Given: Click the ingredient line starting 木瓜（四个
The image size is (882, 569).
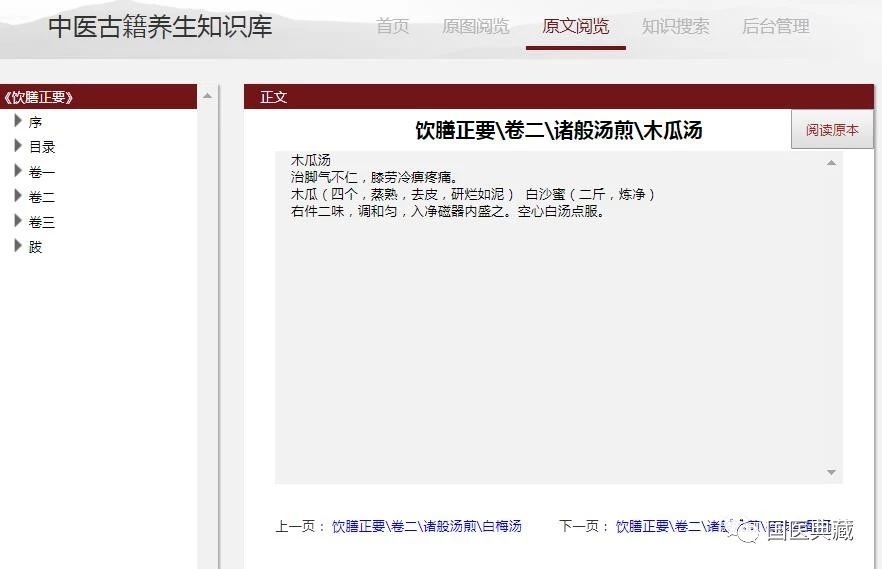Looking at the screenshot, I should click(x=474, y=195).
